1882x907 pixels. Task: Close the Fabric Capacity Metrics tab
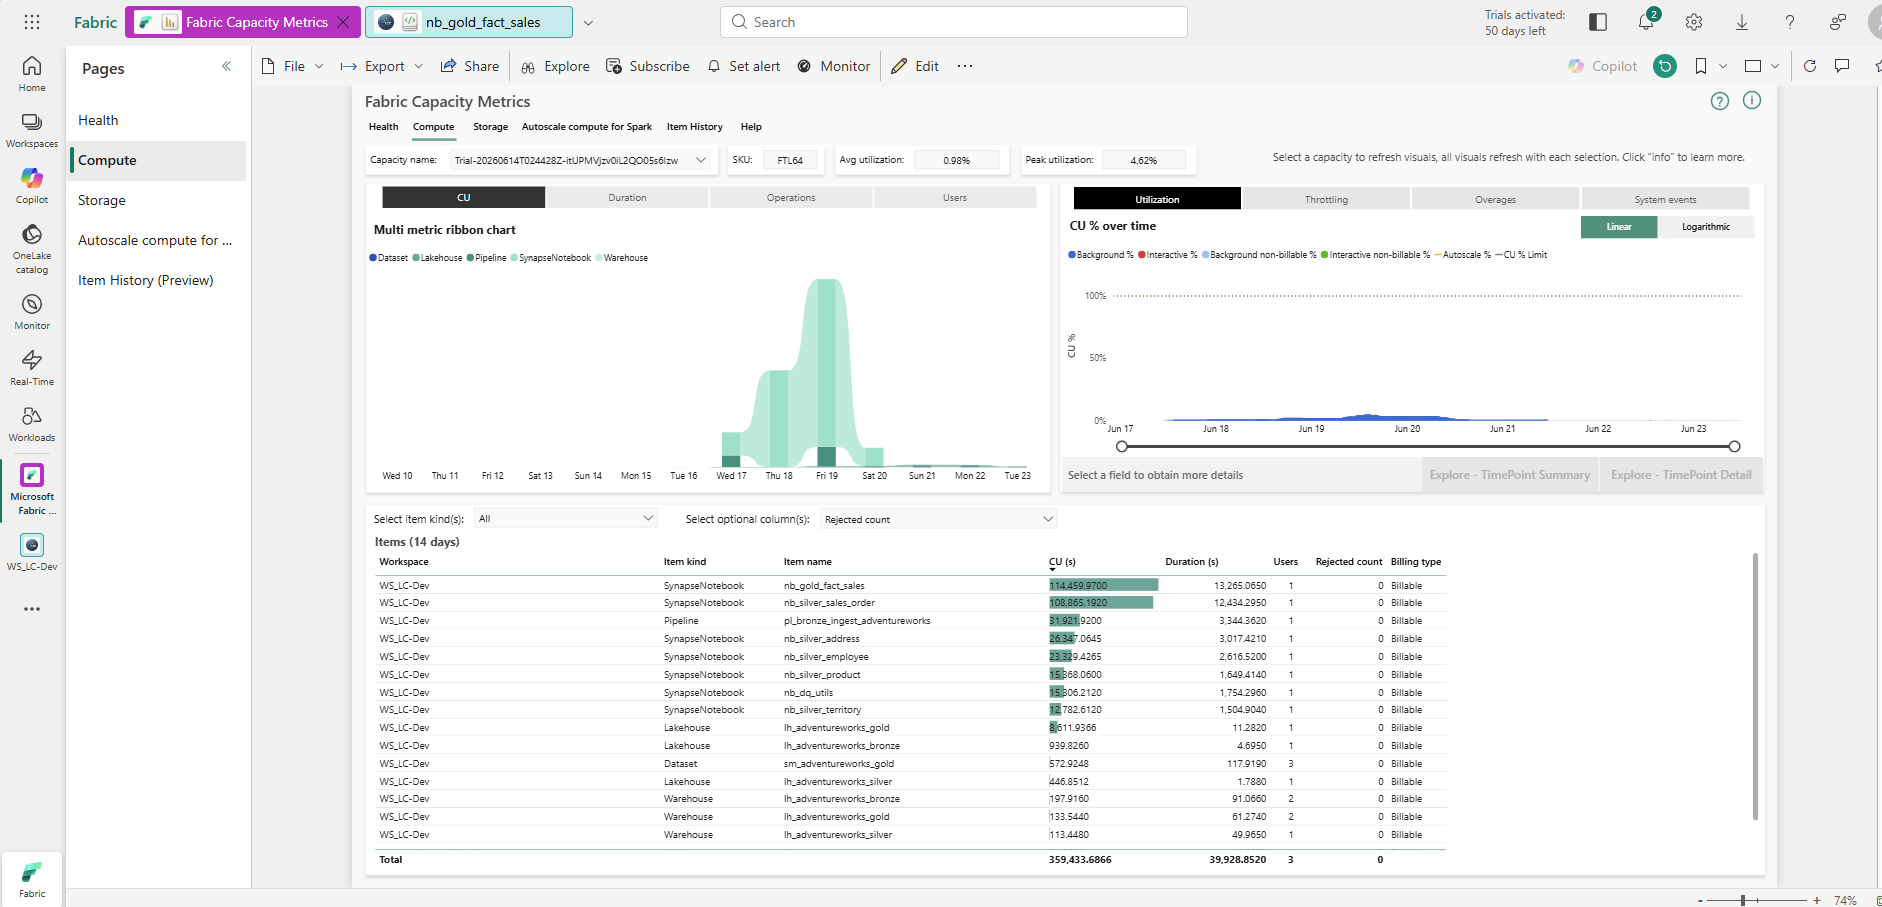pos(344,22)
